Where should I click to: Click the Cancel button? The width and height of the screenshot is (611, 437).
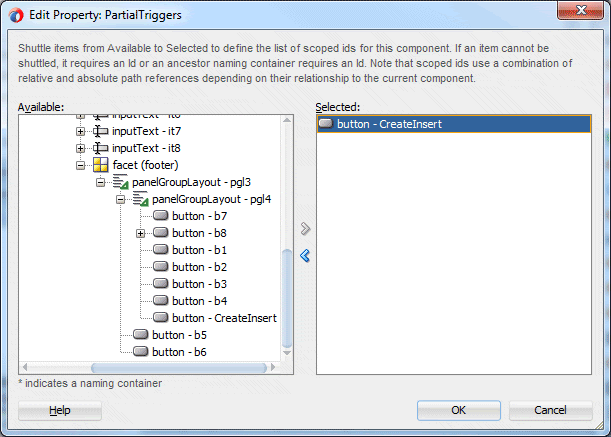[550, 410]
